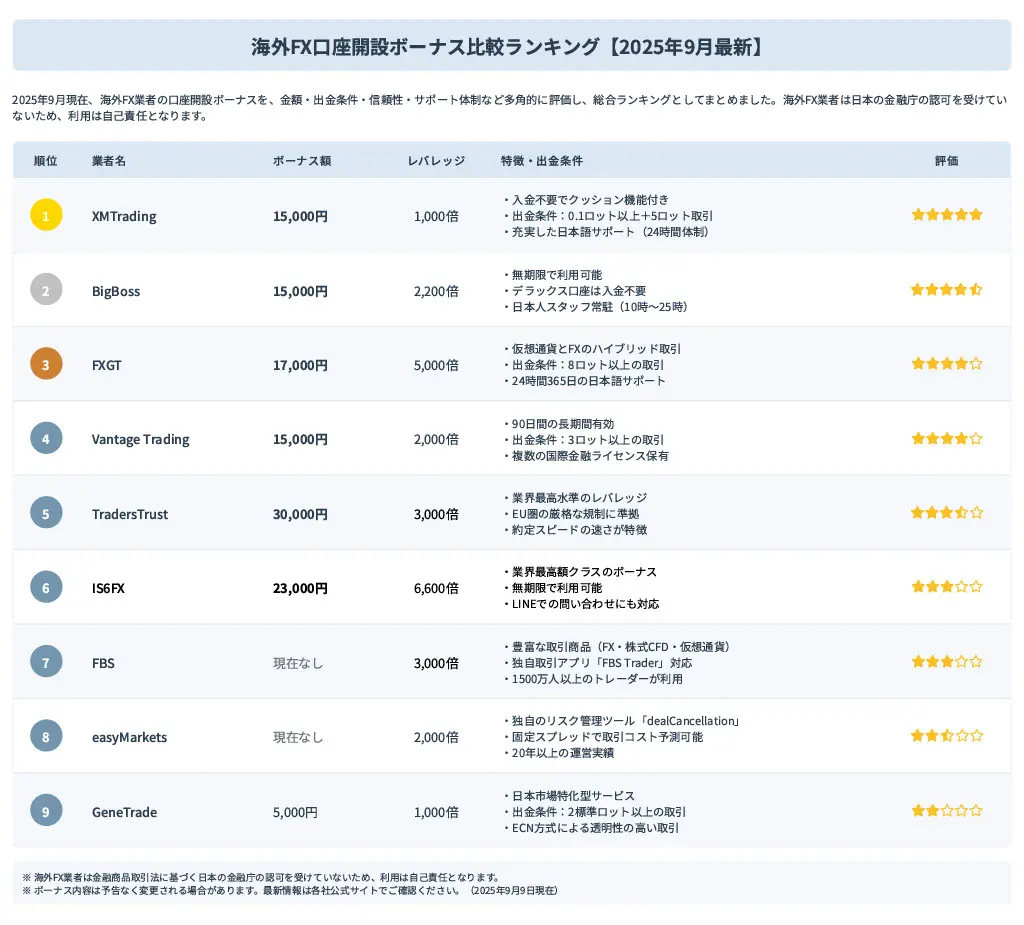Click GeneTrade star rating
Screen dimensions: 1024x925
tap(947, 811)
